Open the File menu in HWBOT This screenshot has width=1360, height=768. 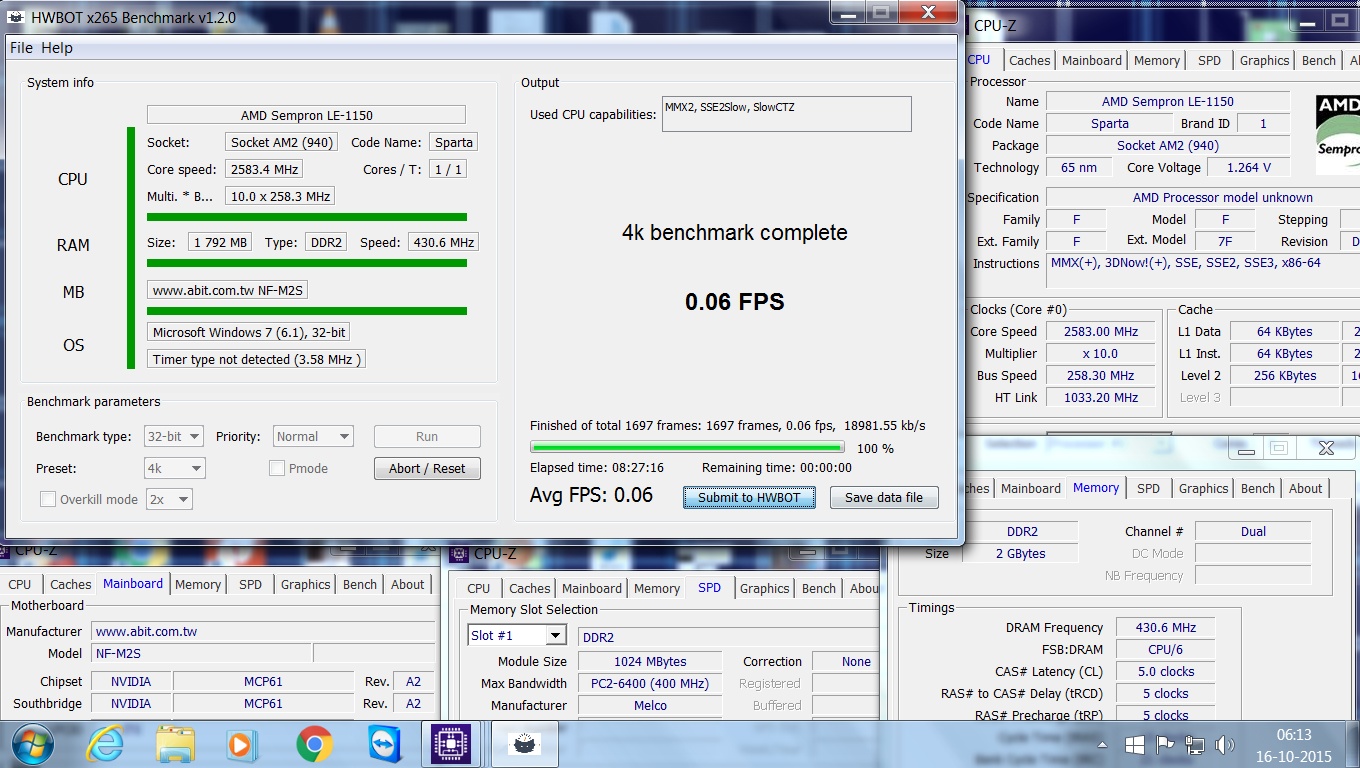(21, 48)
